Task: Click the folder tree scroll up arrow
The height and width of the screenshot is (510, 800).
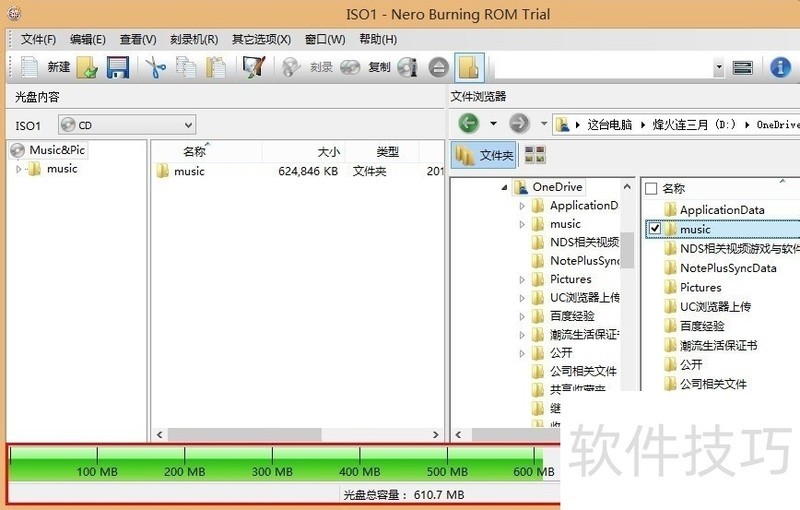Action: pyautogui.click(x=628, y=187)
